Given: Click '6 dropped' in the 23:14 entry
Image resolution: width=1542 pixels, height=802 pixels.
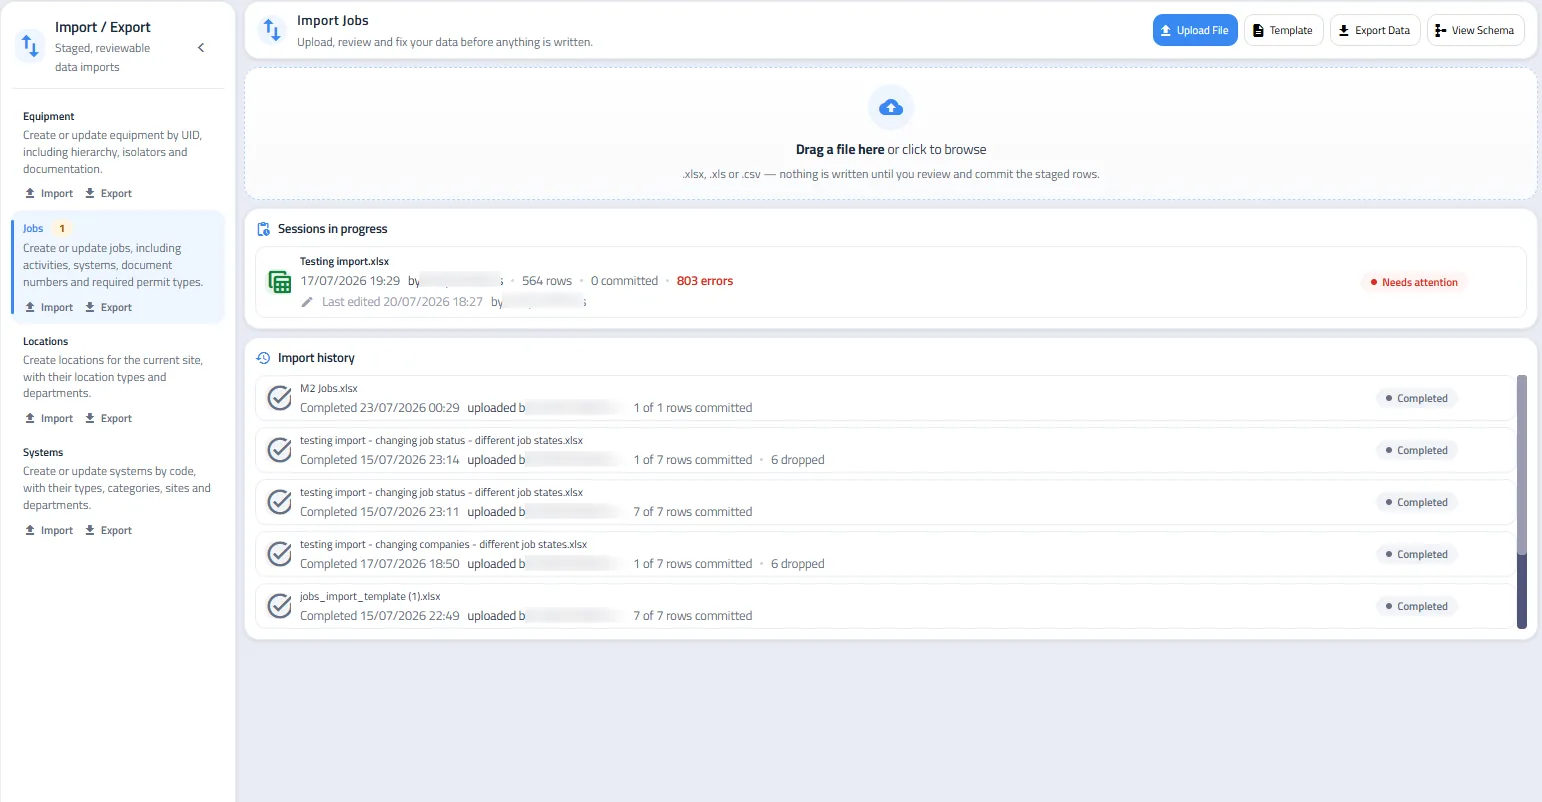Looking at the screenshot, I should coord(798,460).
